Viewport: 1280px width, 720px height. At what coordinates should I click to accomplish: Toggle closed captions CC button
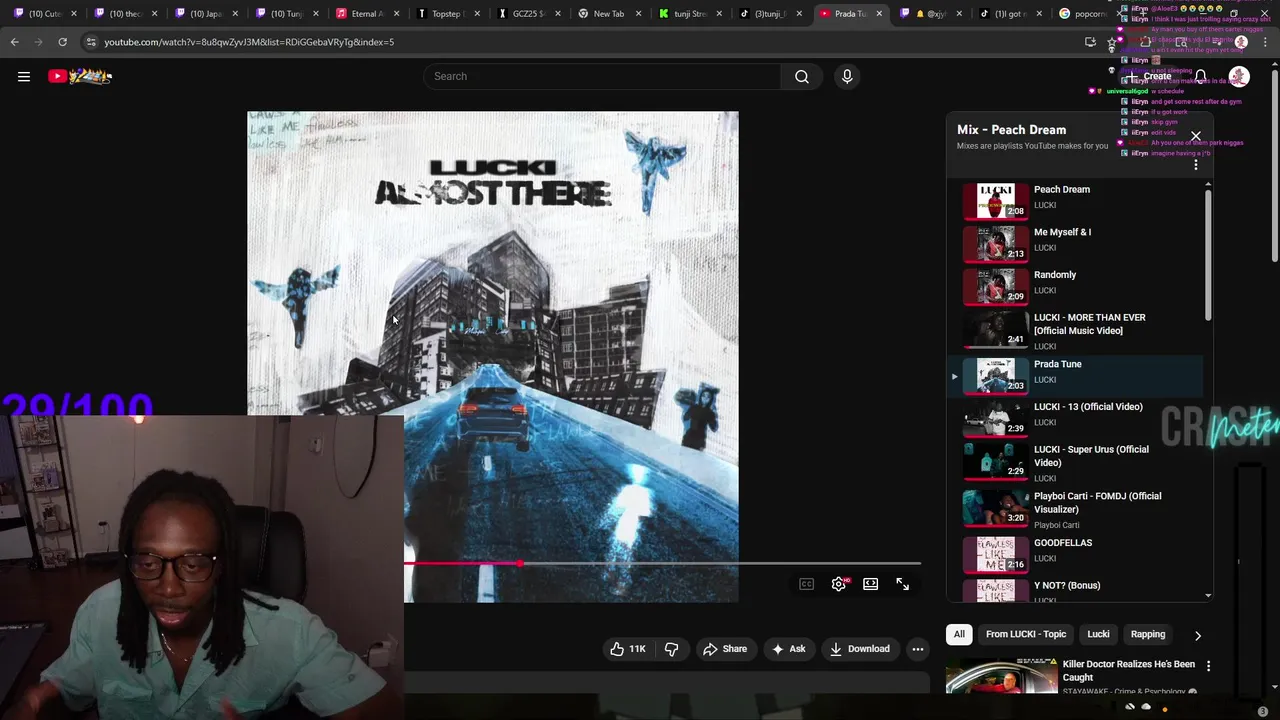coord(806,584)
